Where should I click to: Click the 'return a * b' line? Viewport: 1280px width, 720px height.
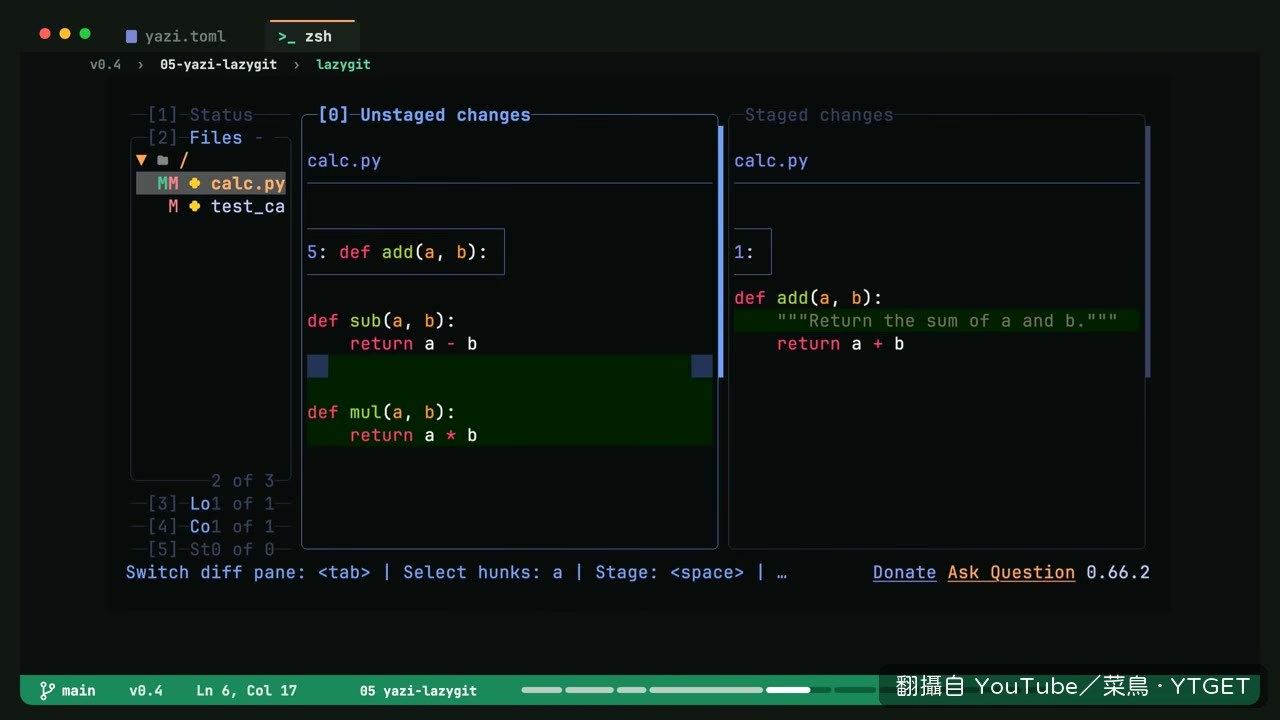[413, 436]
